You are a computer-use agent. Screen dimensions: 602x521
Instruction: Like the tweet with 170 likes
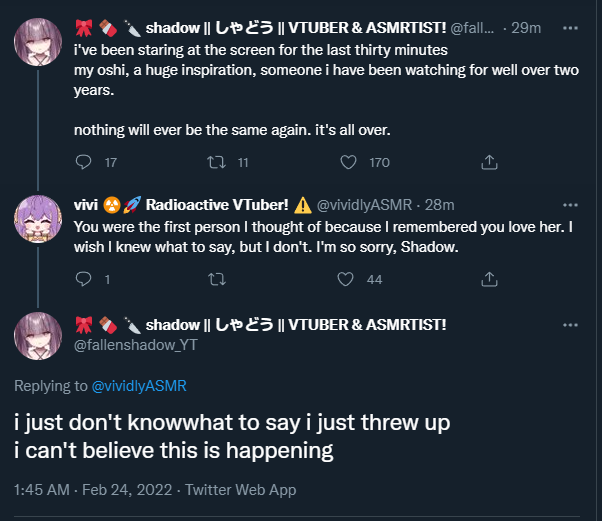pos(349,161)
